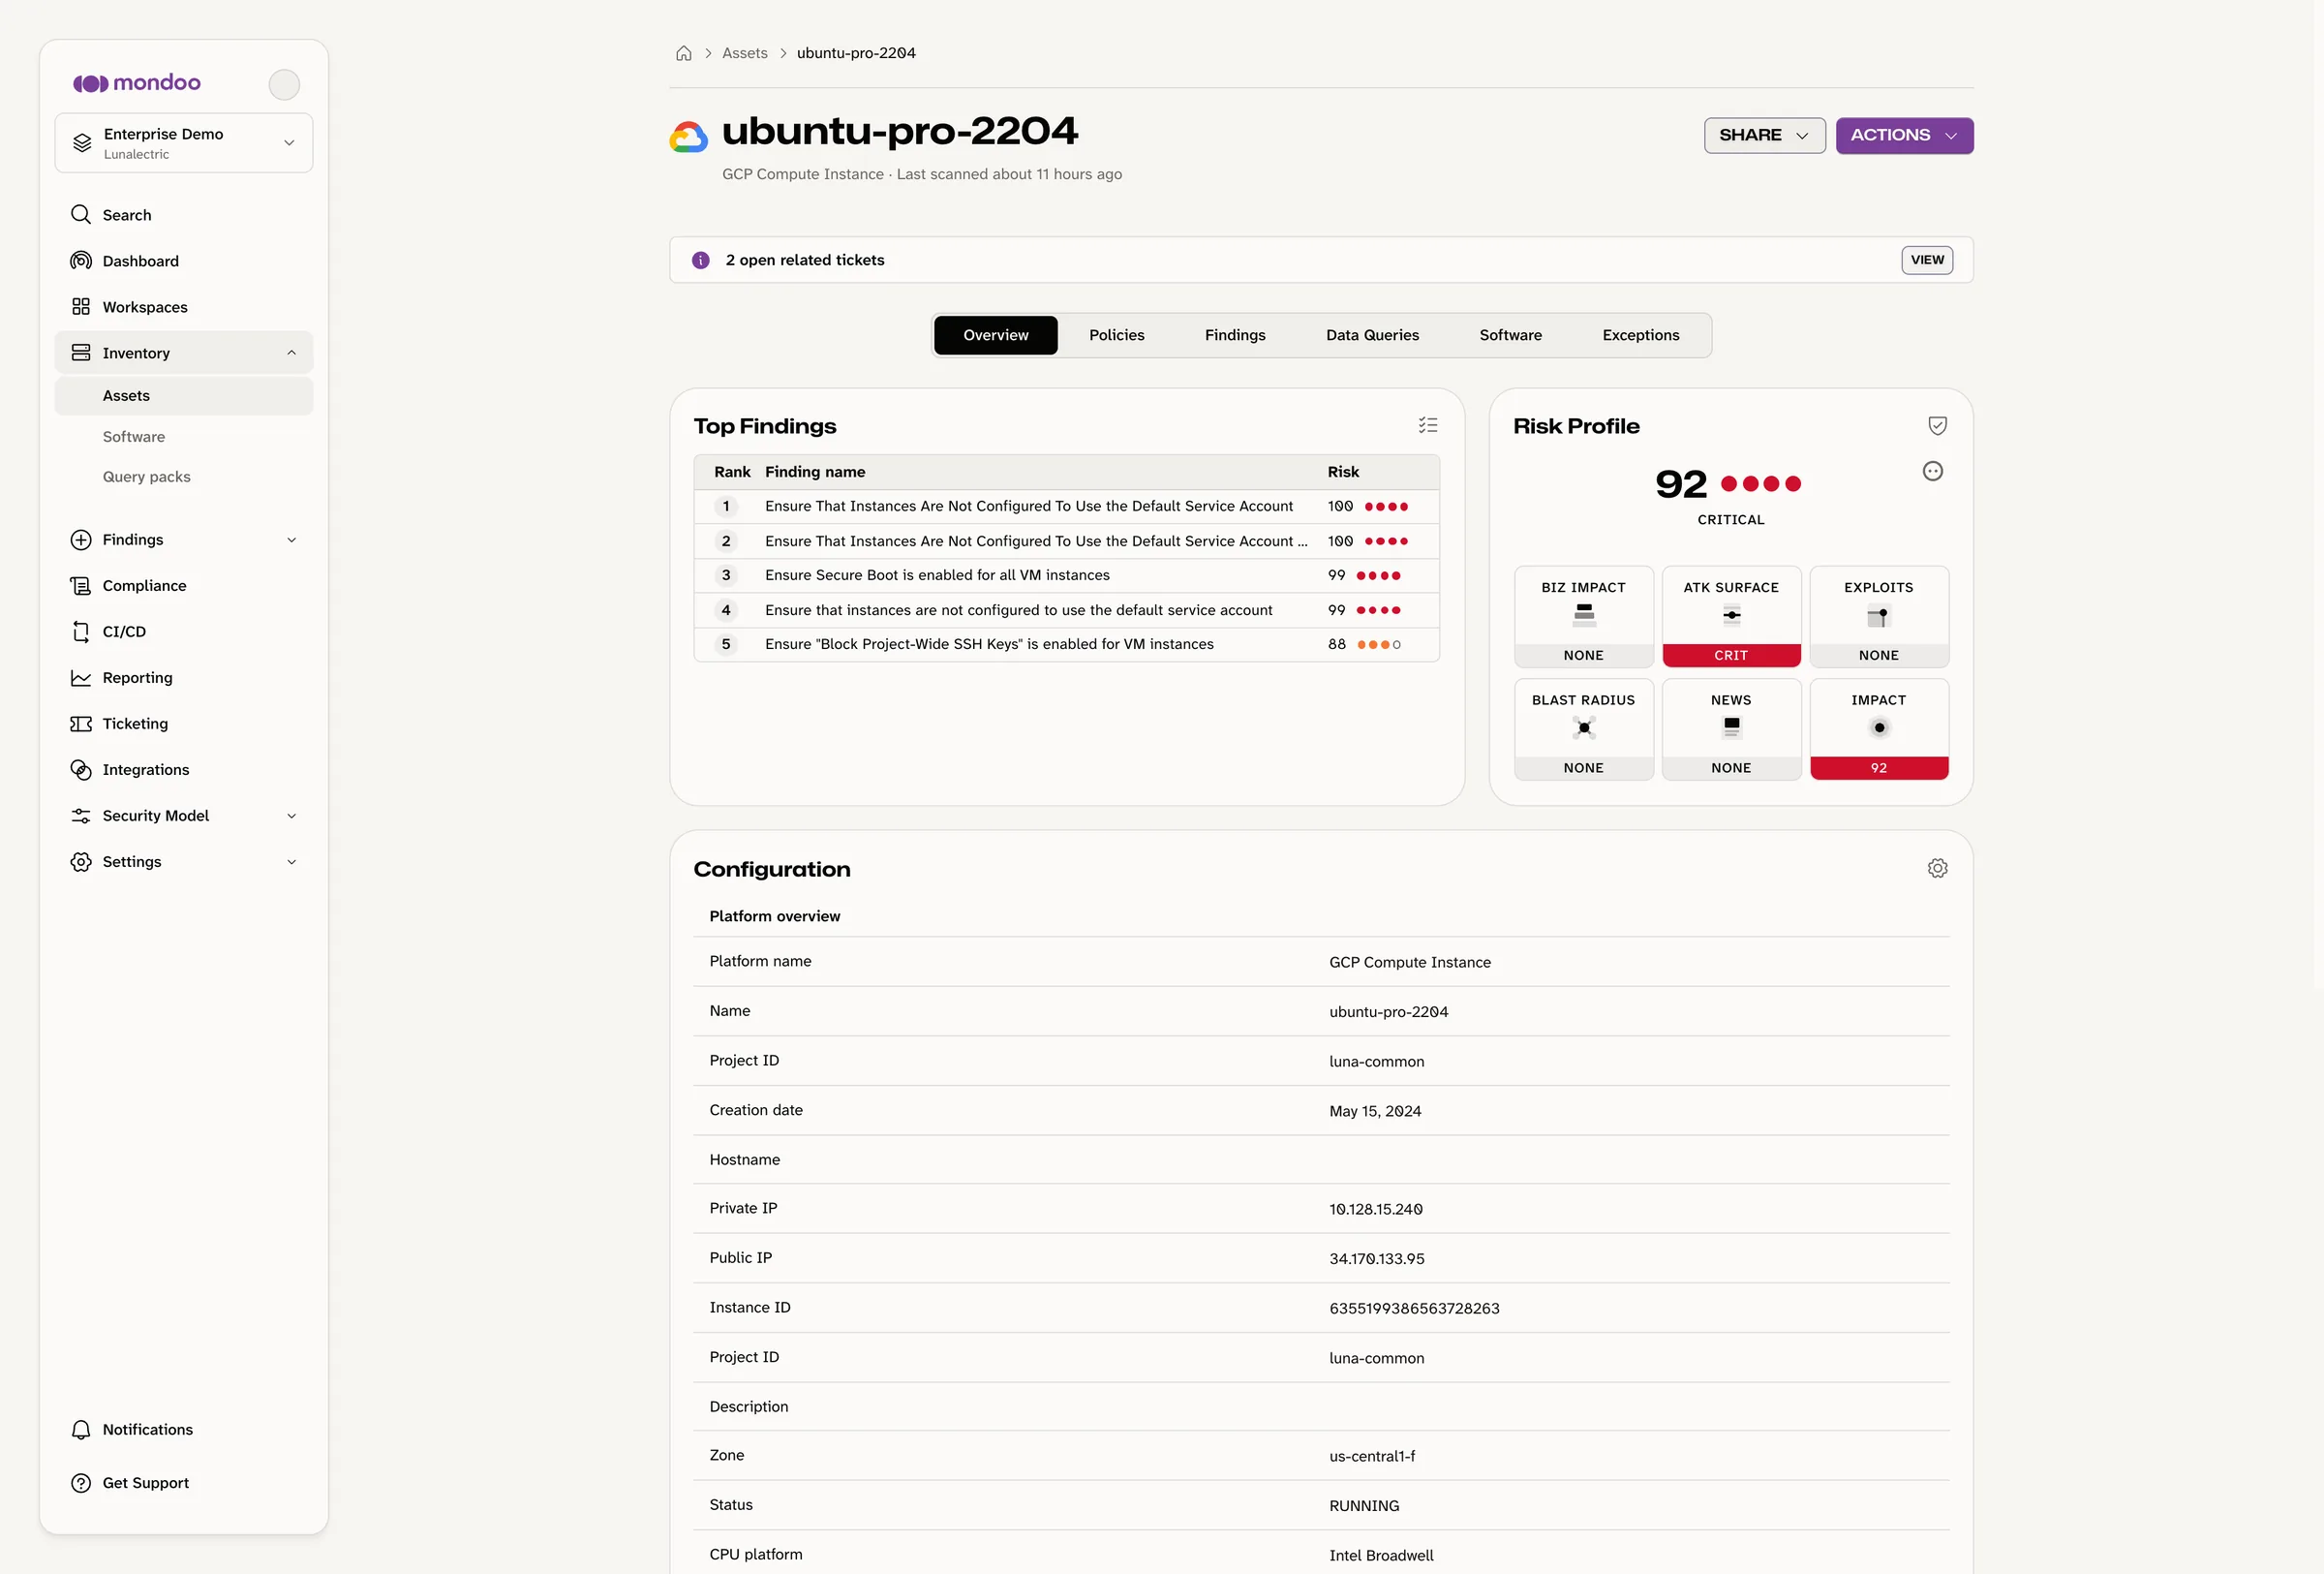The width and height of the screenshot is (2324, 1574).
Task: Click the Mondoo logo
Action: (137, 83)
